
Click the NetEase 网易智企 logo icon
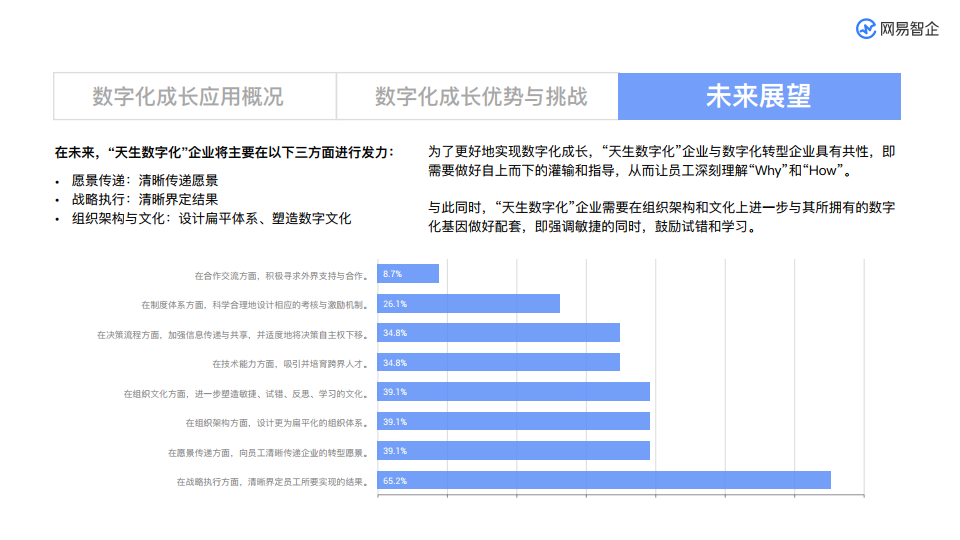866,29
